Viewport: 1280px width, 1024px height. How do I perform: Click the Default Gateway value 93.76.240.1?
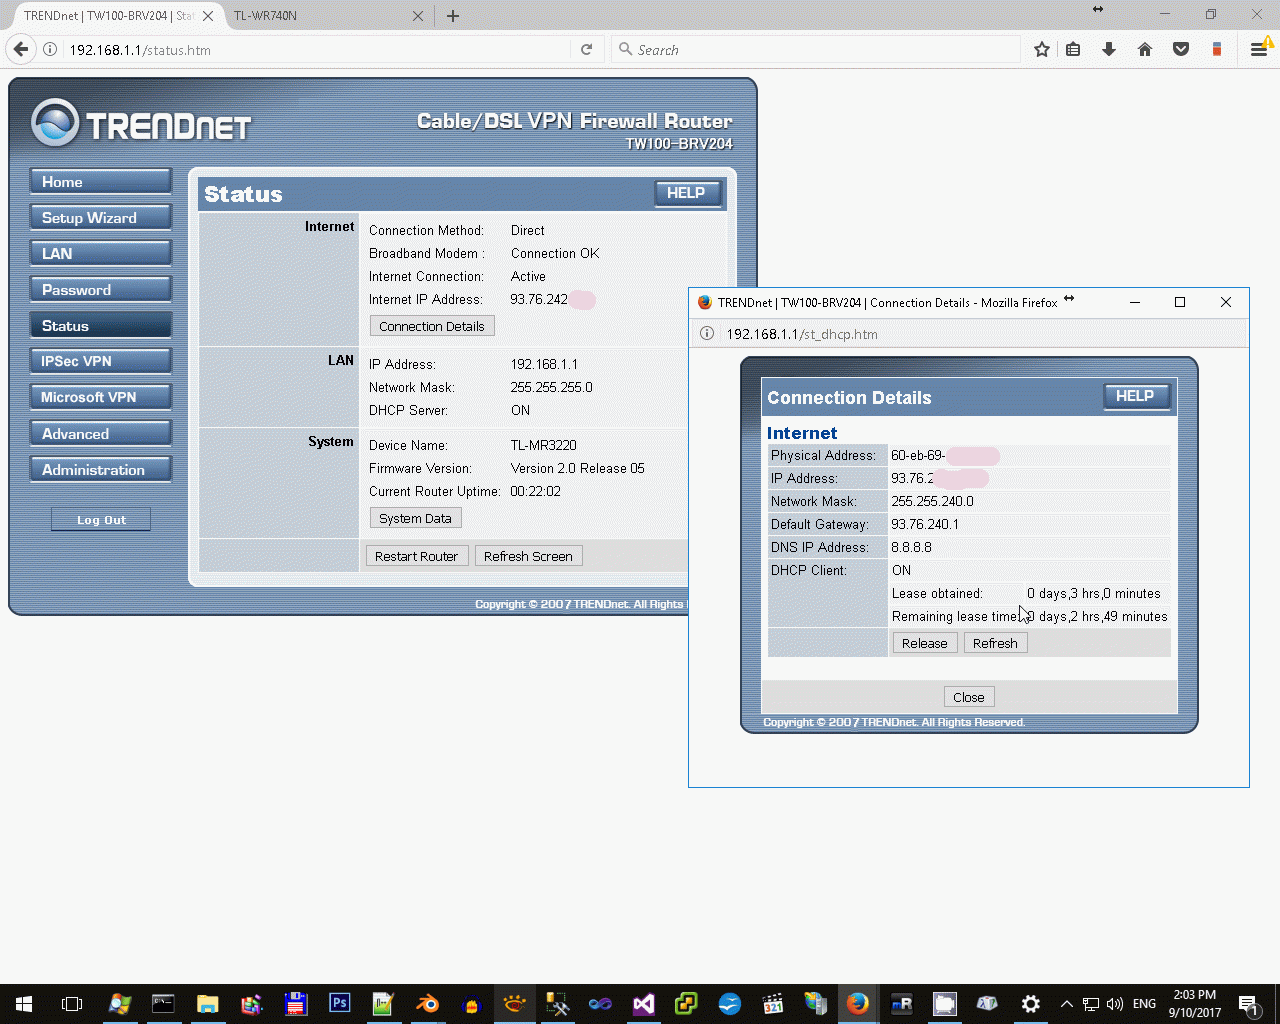click(925, 524)
